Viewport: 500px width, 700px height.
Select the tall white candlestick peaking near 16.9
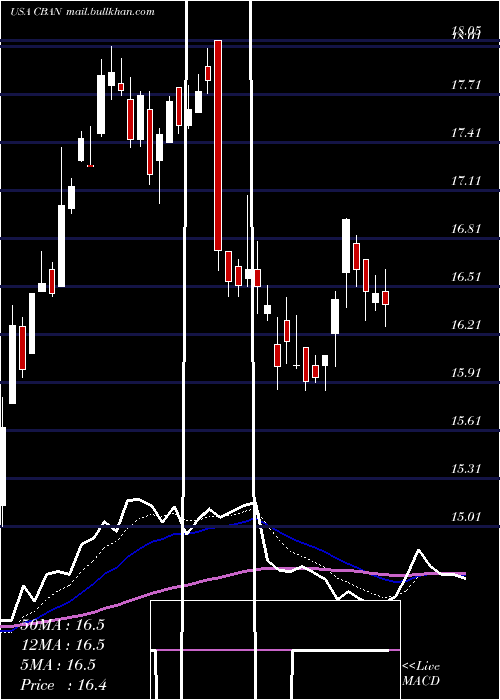[x=346, y=246]
